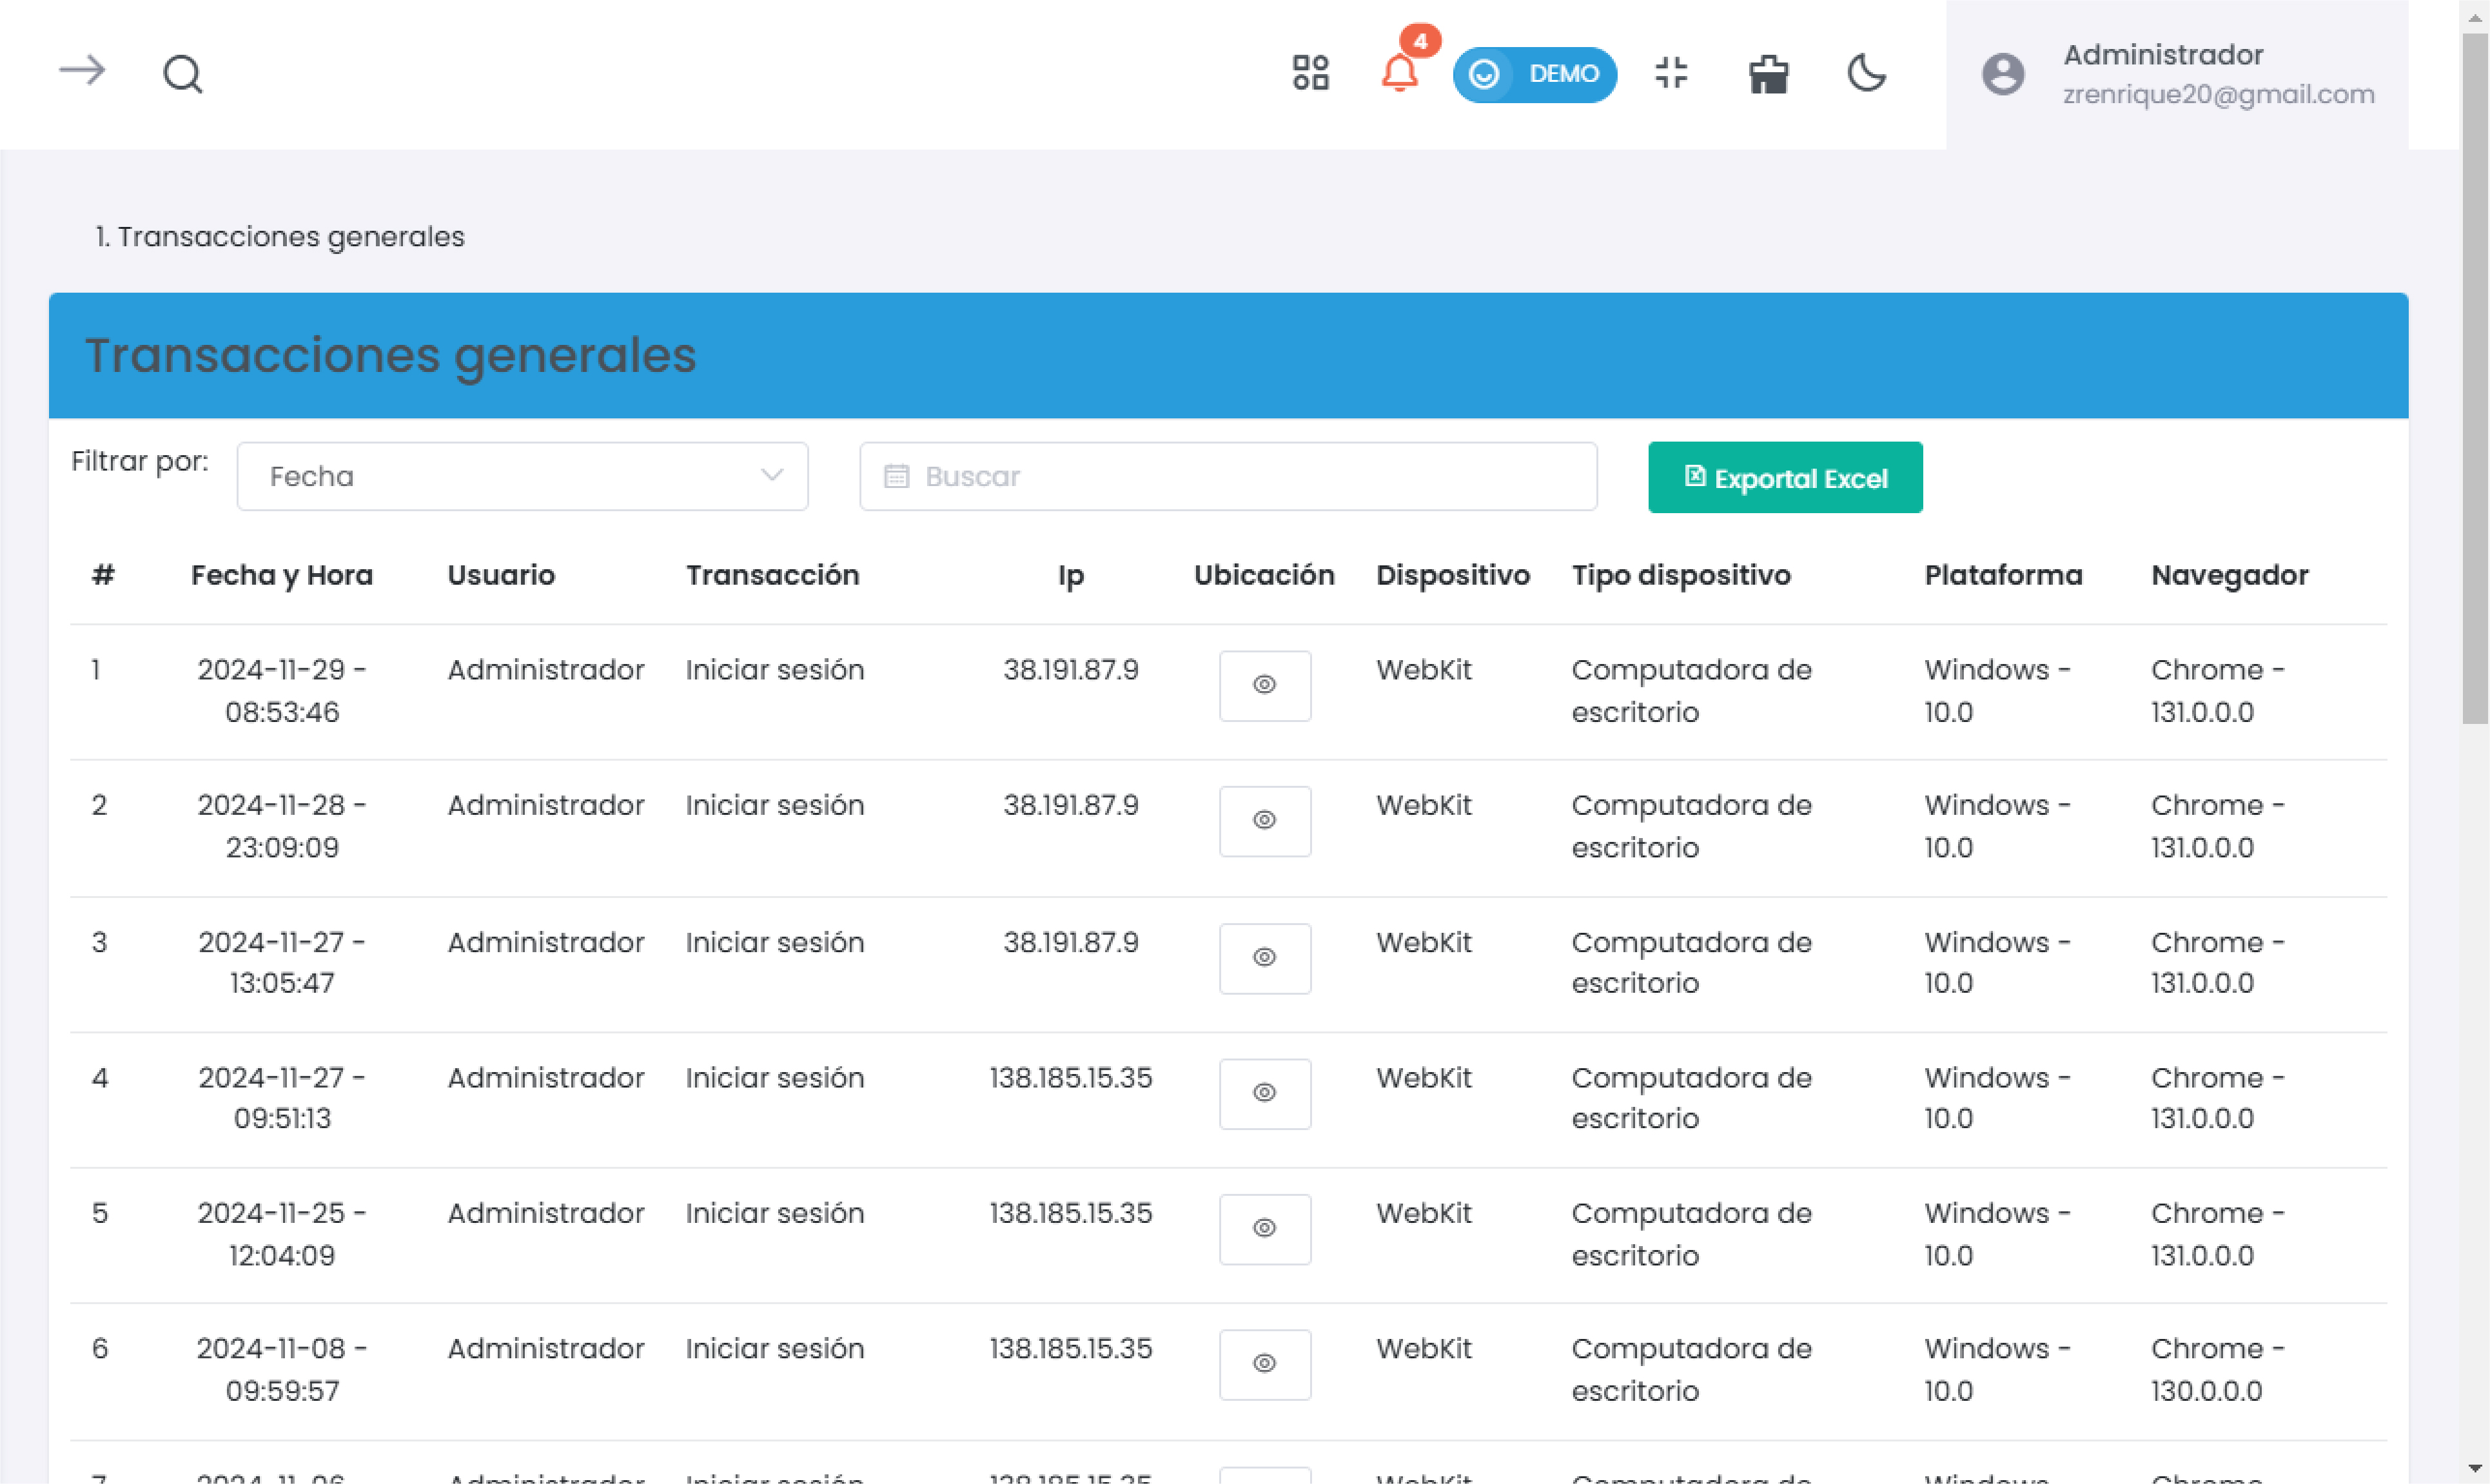This screenshot has height=1484, width=2490.
Task: Open search with the magnifier icon
Action: pyautogui.click(x=183, y=74)
